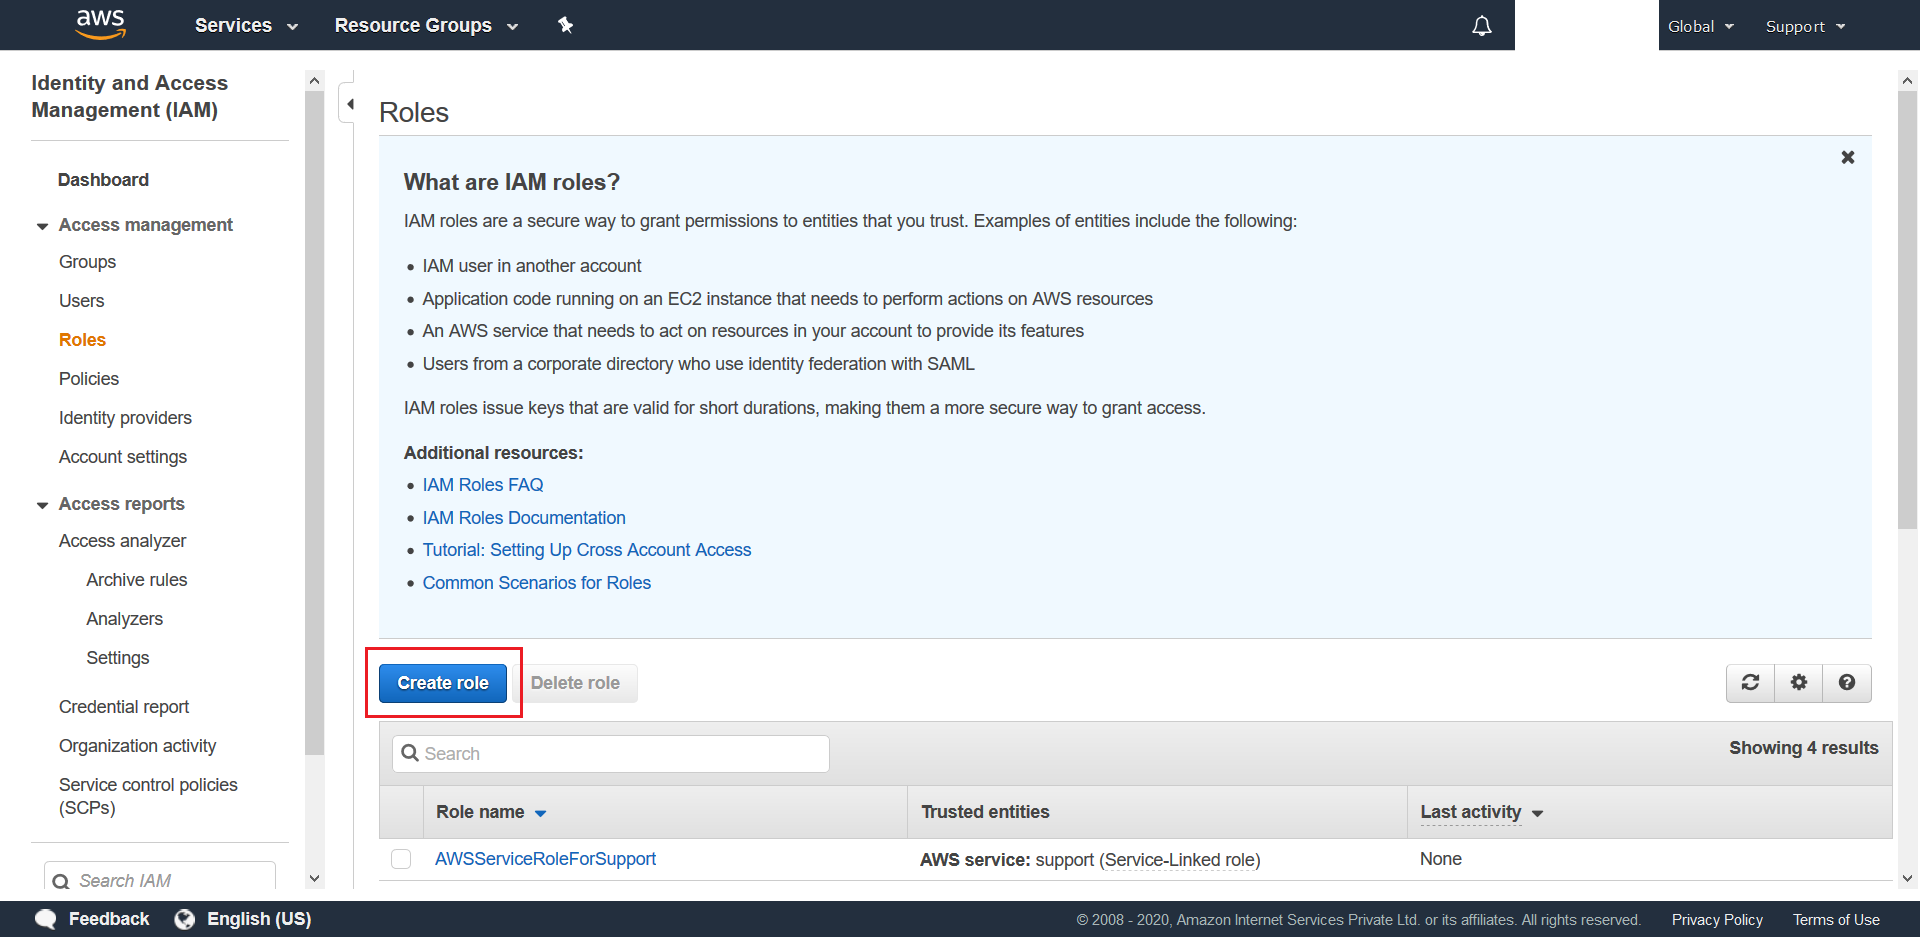Change language via English (US)
The width and height of the screenshot is (1920, 937).
pyautogui.click(x=259, y=919)
